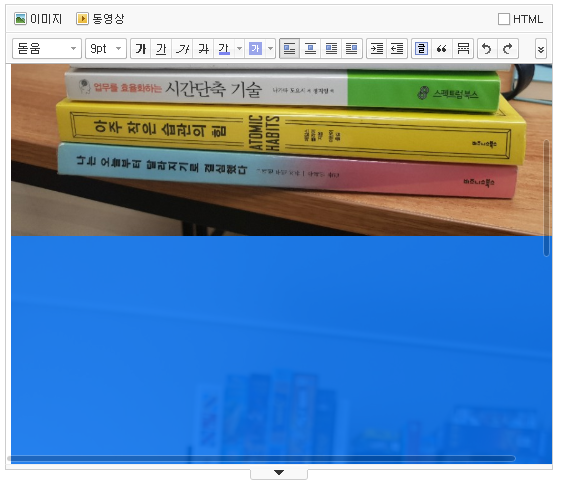
Task: Toggle underline formatting
Action: point(161,49)
